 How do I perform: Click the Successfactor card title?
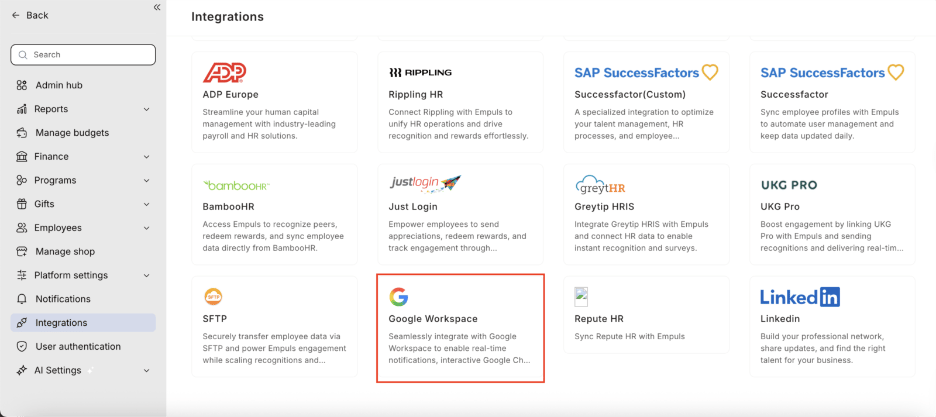[795, 94]
